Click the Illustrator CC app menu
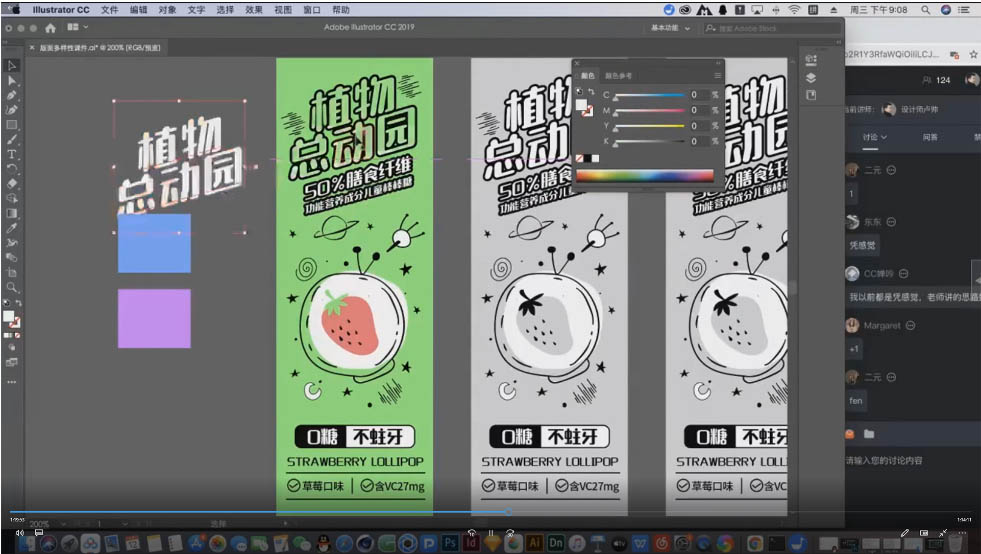The width and height of the screenshot is (981, 554). click(61, 9)
